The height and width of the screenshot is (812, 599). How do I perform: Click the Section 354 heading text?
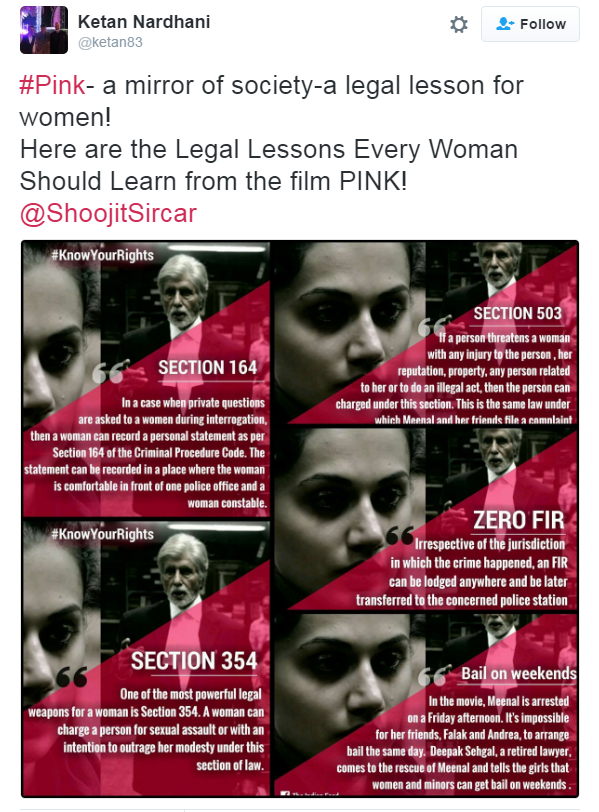pos(194,661)
